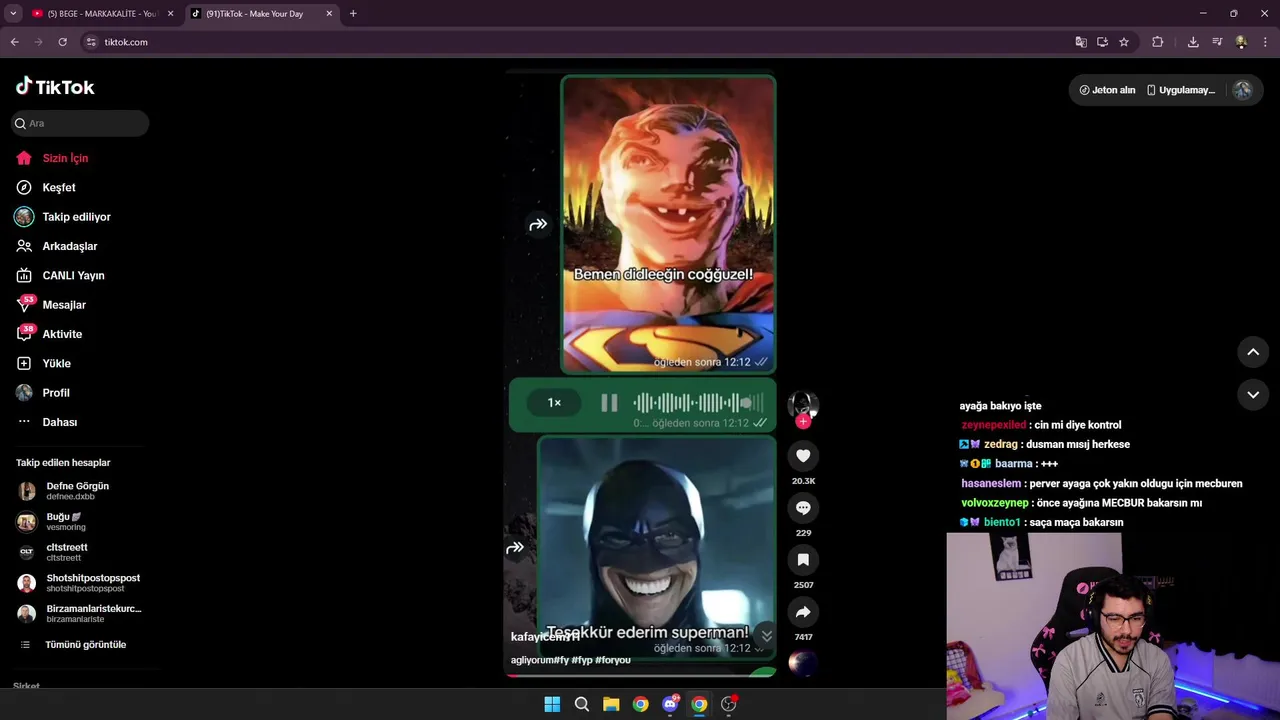Viewport: 1280px width, 720px height.
Task: Click the #foryou hashtag
Action: [x=613, y=660]
